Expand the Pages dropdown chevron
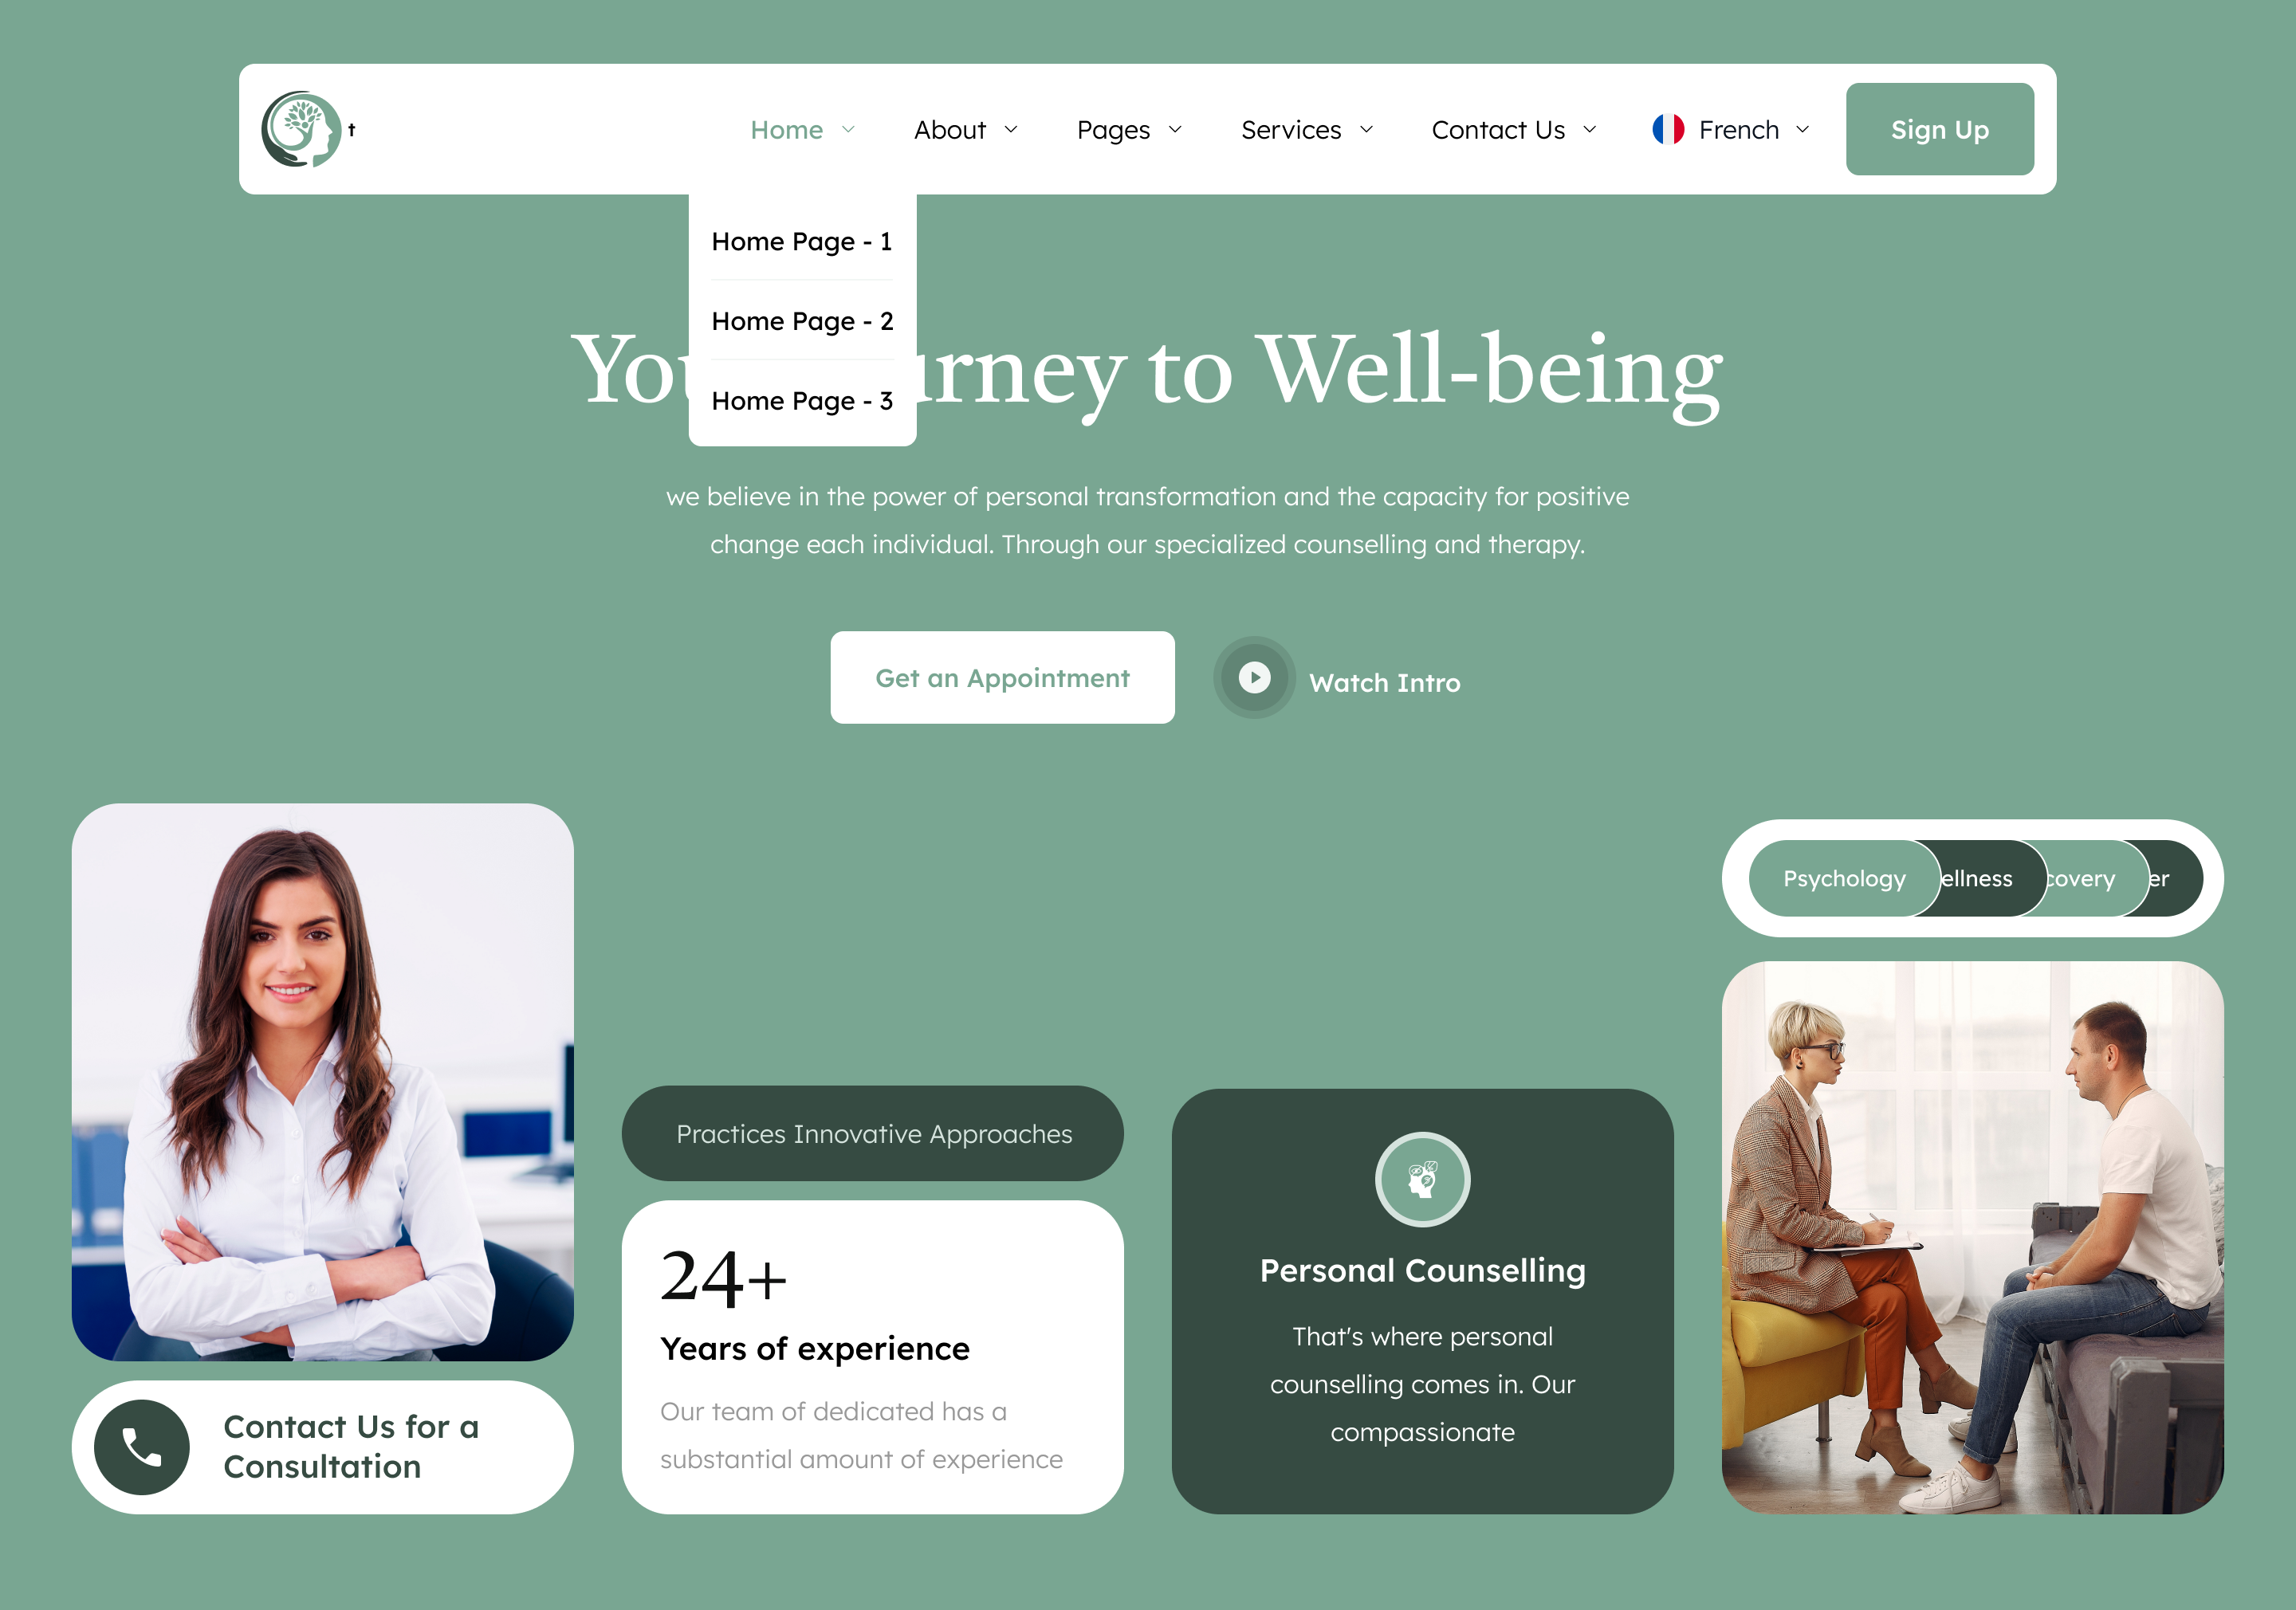 [1175, 130]
